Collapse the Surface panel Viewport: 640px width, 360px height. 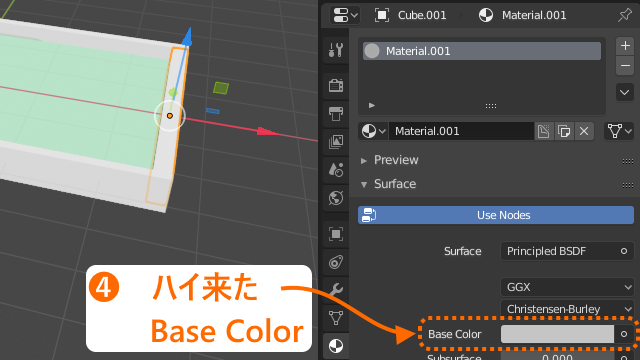pos(364,184)
